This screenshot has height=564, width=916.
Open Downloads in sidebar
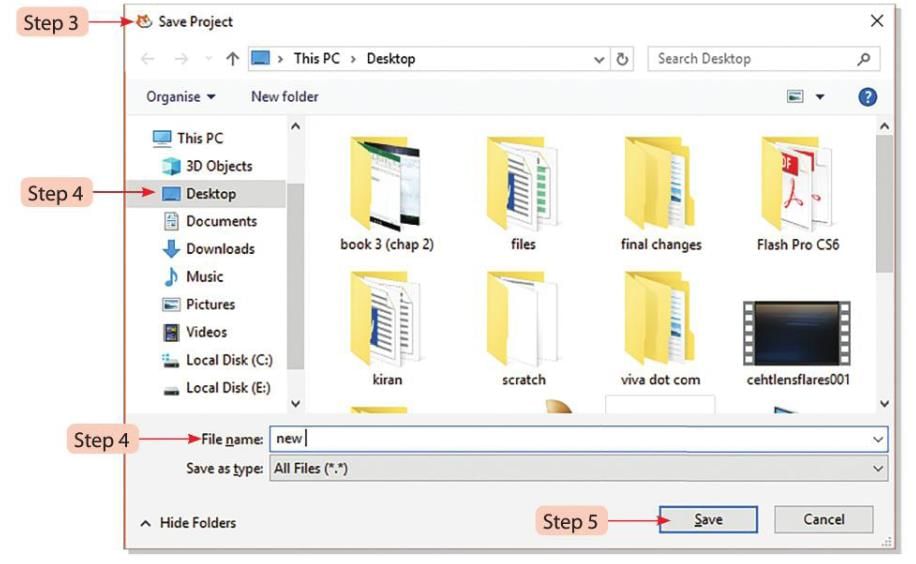pyautogui.click(x=209, y=249)
